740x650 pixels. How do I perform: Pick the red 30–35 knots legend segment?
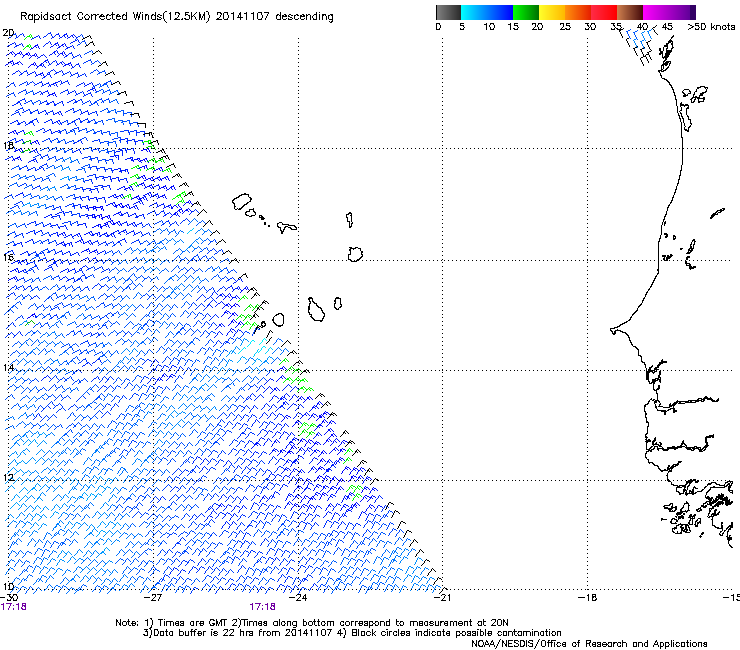(x=604, y=12)
